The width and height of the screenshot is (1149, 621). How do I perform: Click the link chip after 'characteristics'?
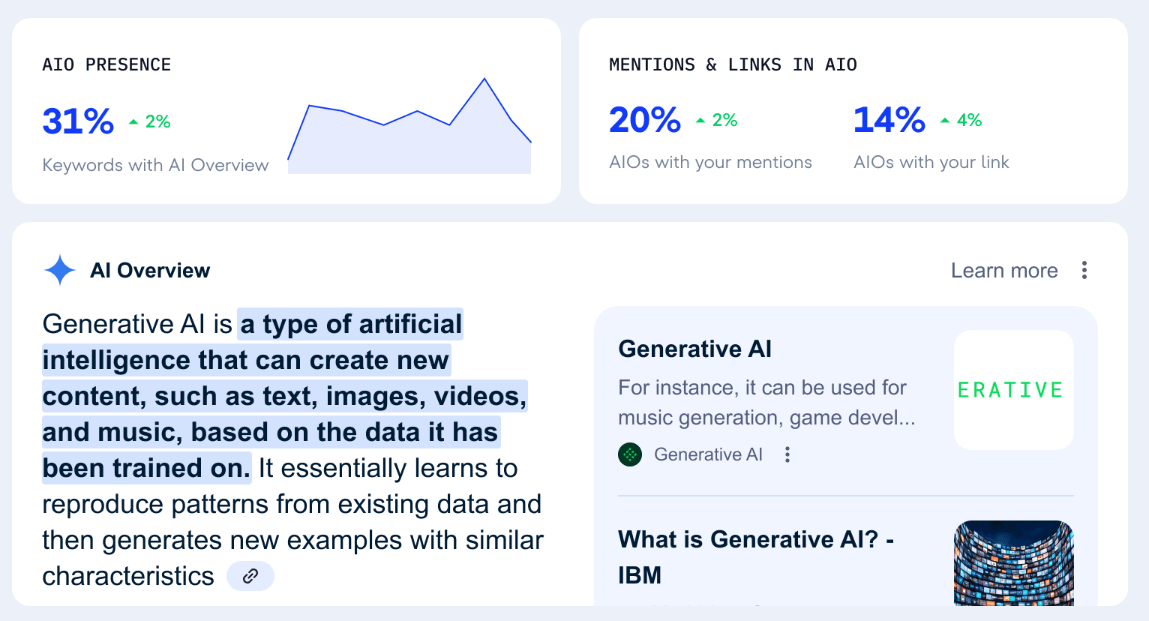point(250,576)
